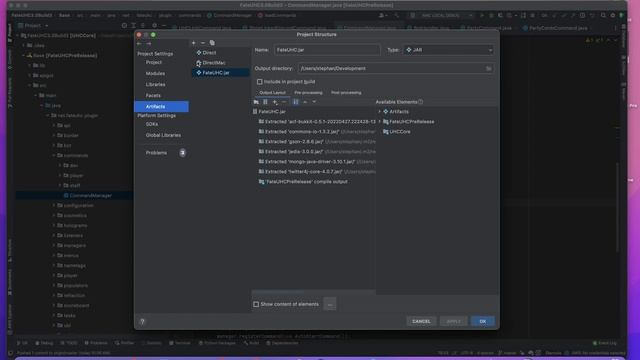Add a new artifact with the plus icon

pyautogui.click(x=193, y=43)
